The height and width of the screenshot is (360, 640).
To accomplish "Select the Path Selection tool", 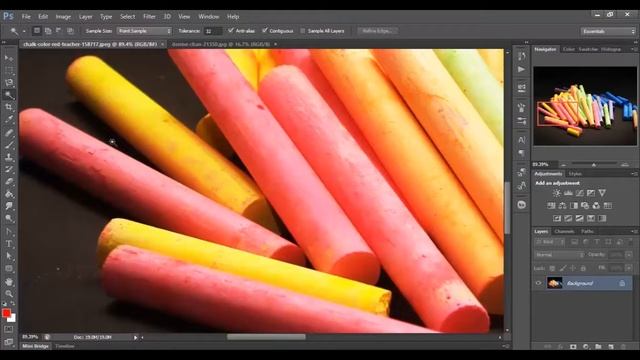I will (9, 256).
